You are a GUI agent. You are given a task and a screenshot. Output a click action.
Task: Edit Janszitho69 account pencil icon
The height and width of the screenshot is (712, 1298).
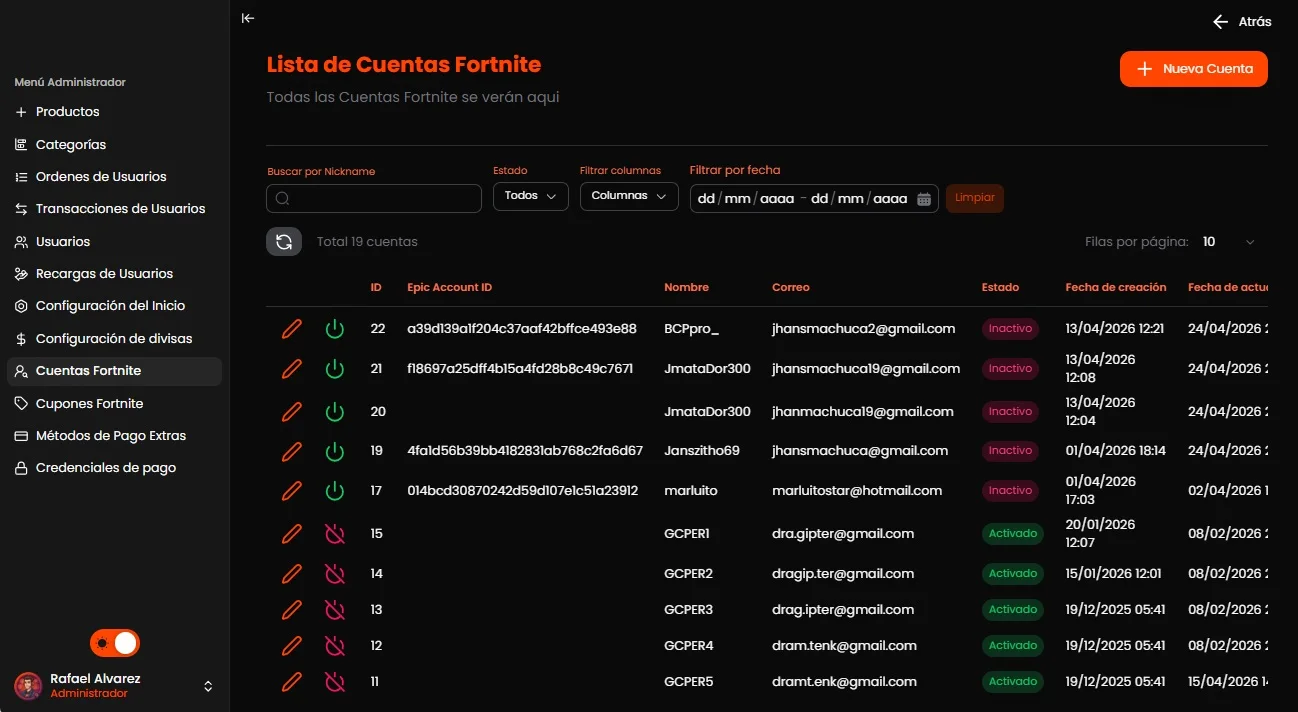coord(292,451)
